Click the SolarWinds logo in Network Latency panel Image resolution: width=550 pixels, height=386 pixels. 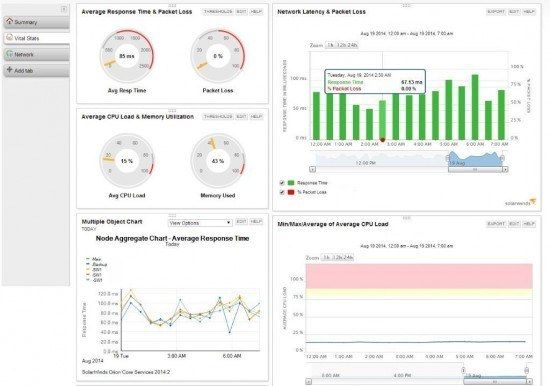click(x=521, y=202)
